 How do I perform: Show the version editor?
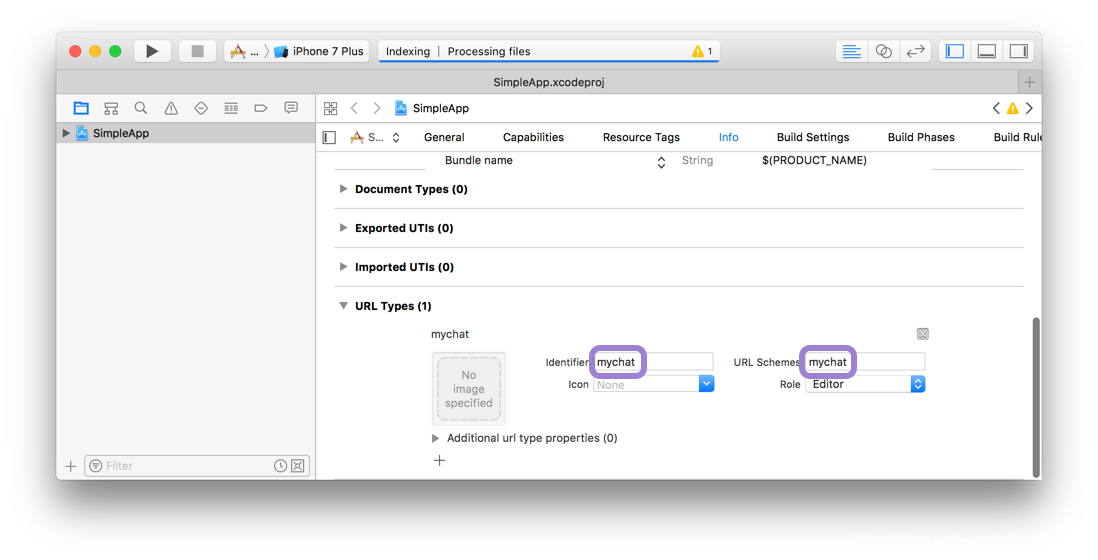tap(915, 51)
